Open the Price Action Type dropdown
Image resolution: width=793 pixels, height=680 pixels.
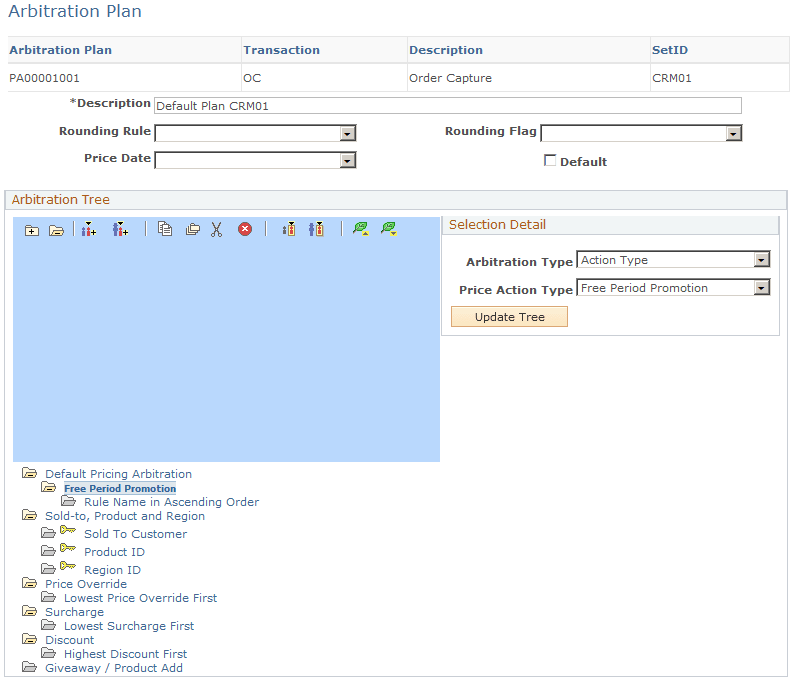click(673, 288)
